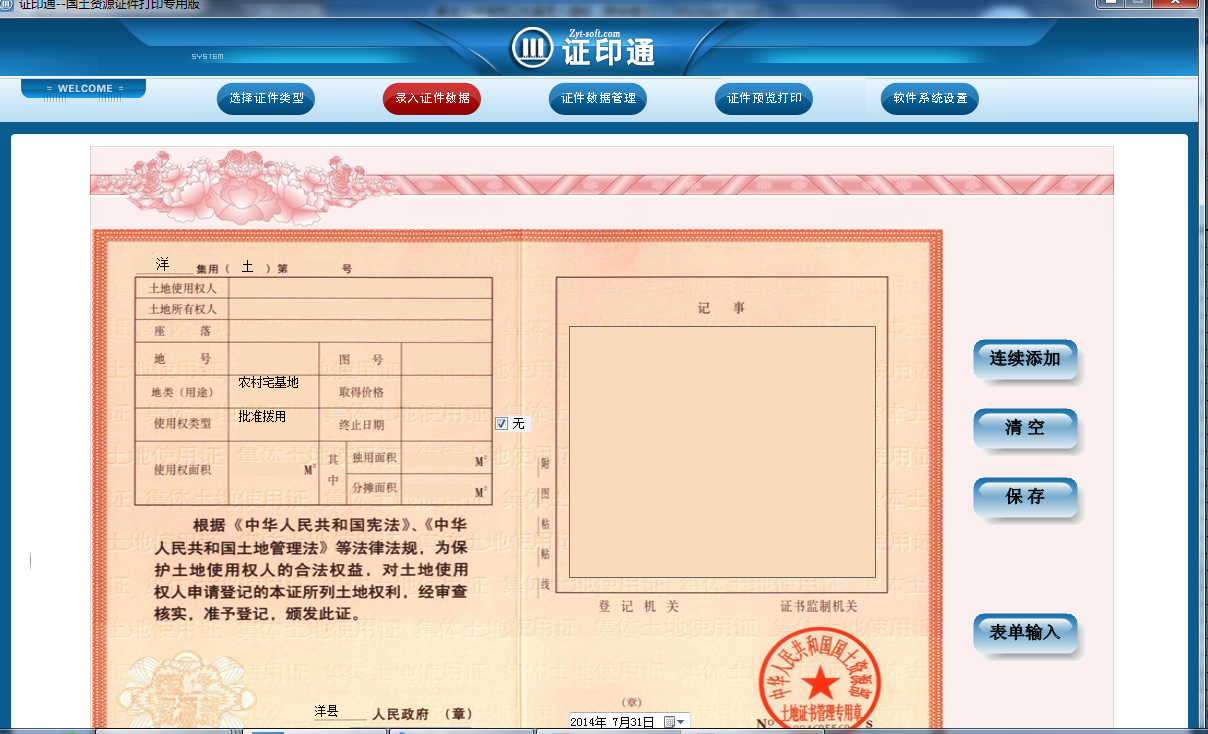Focus the 座落 location input field
1208x734 pixels.
[360, 331]
